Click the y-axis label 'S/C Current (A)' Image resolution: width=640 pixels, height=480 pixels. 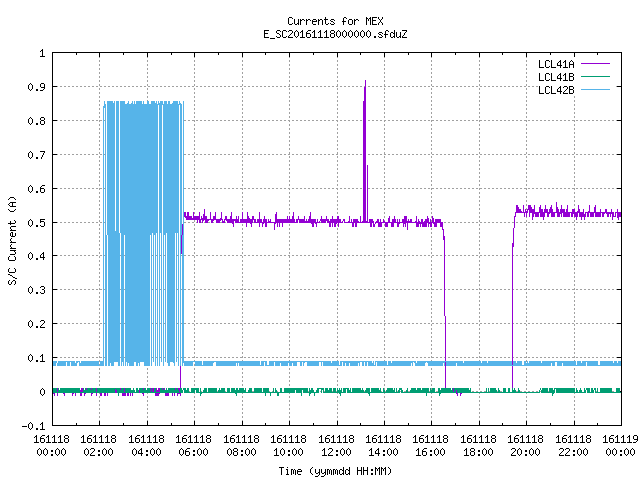pos(12,240)
